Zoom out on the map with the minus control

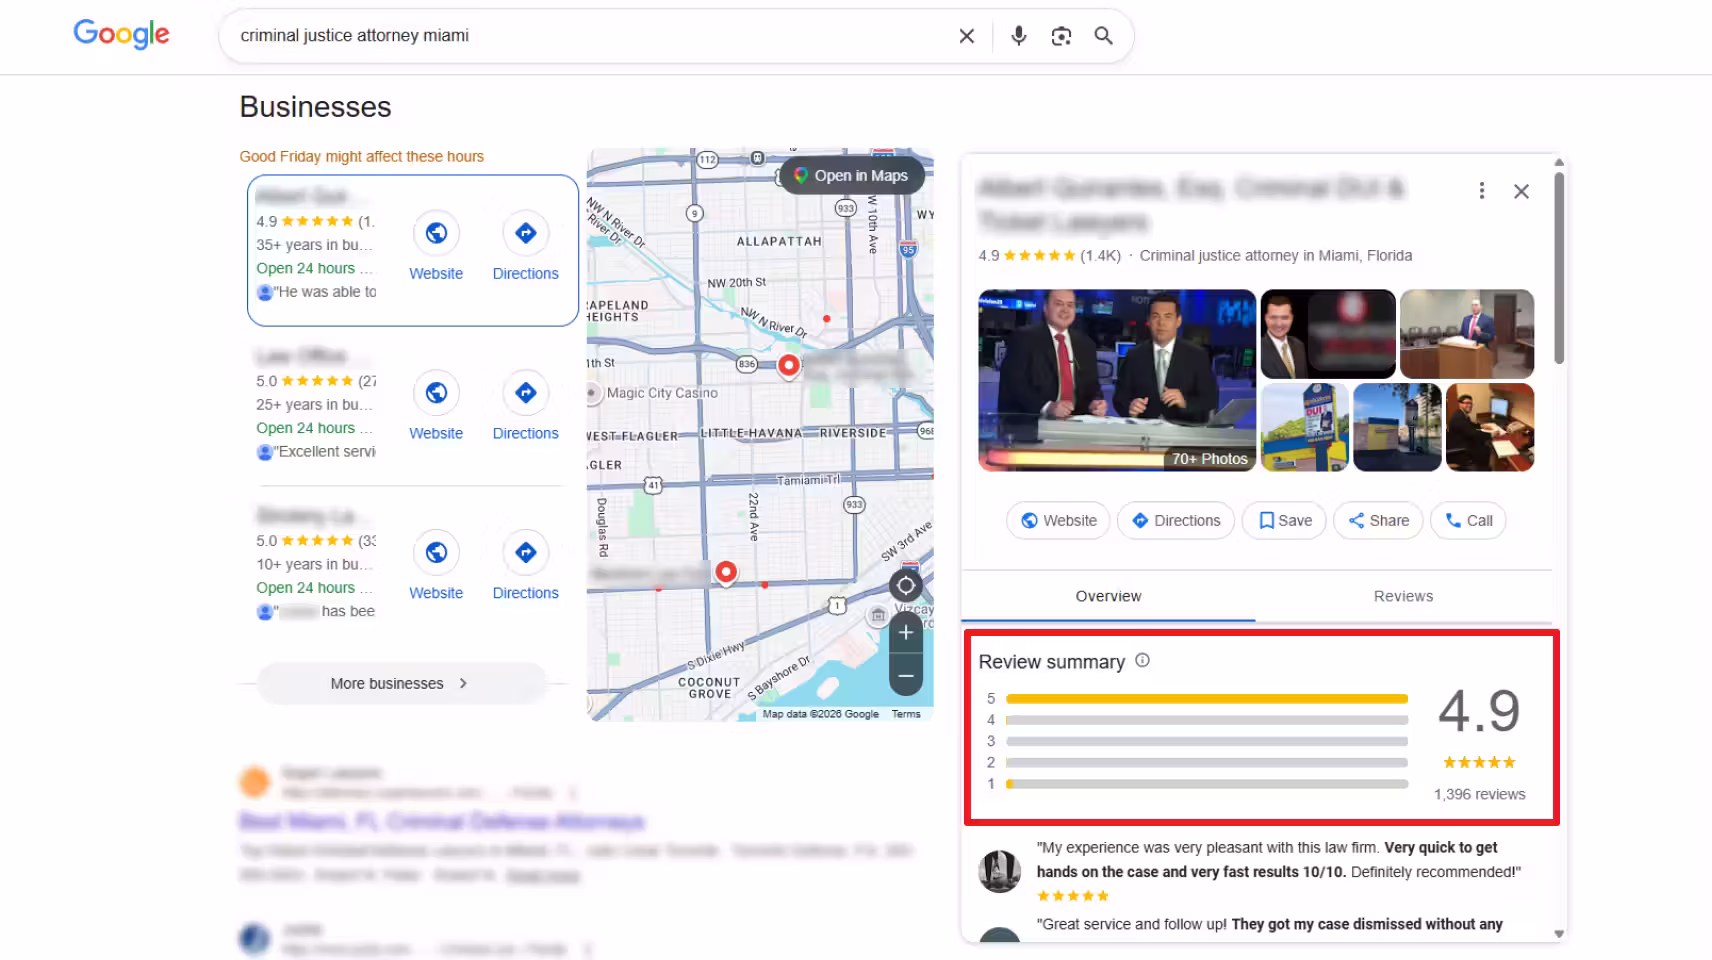(905, 676)
